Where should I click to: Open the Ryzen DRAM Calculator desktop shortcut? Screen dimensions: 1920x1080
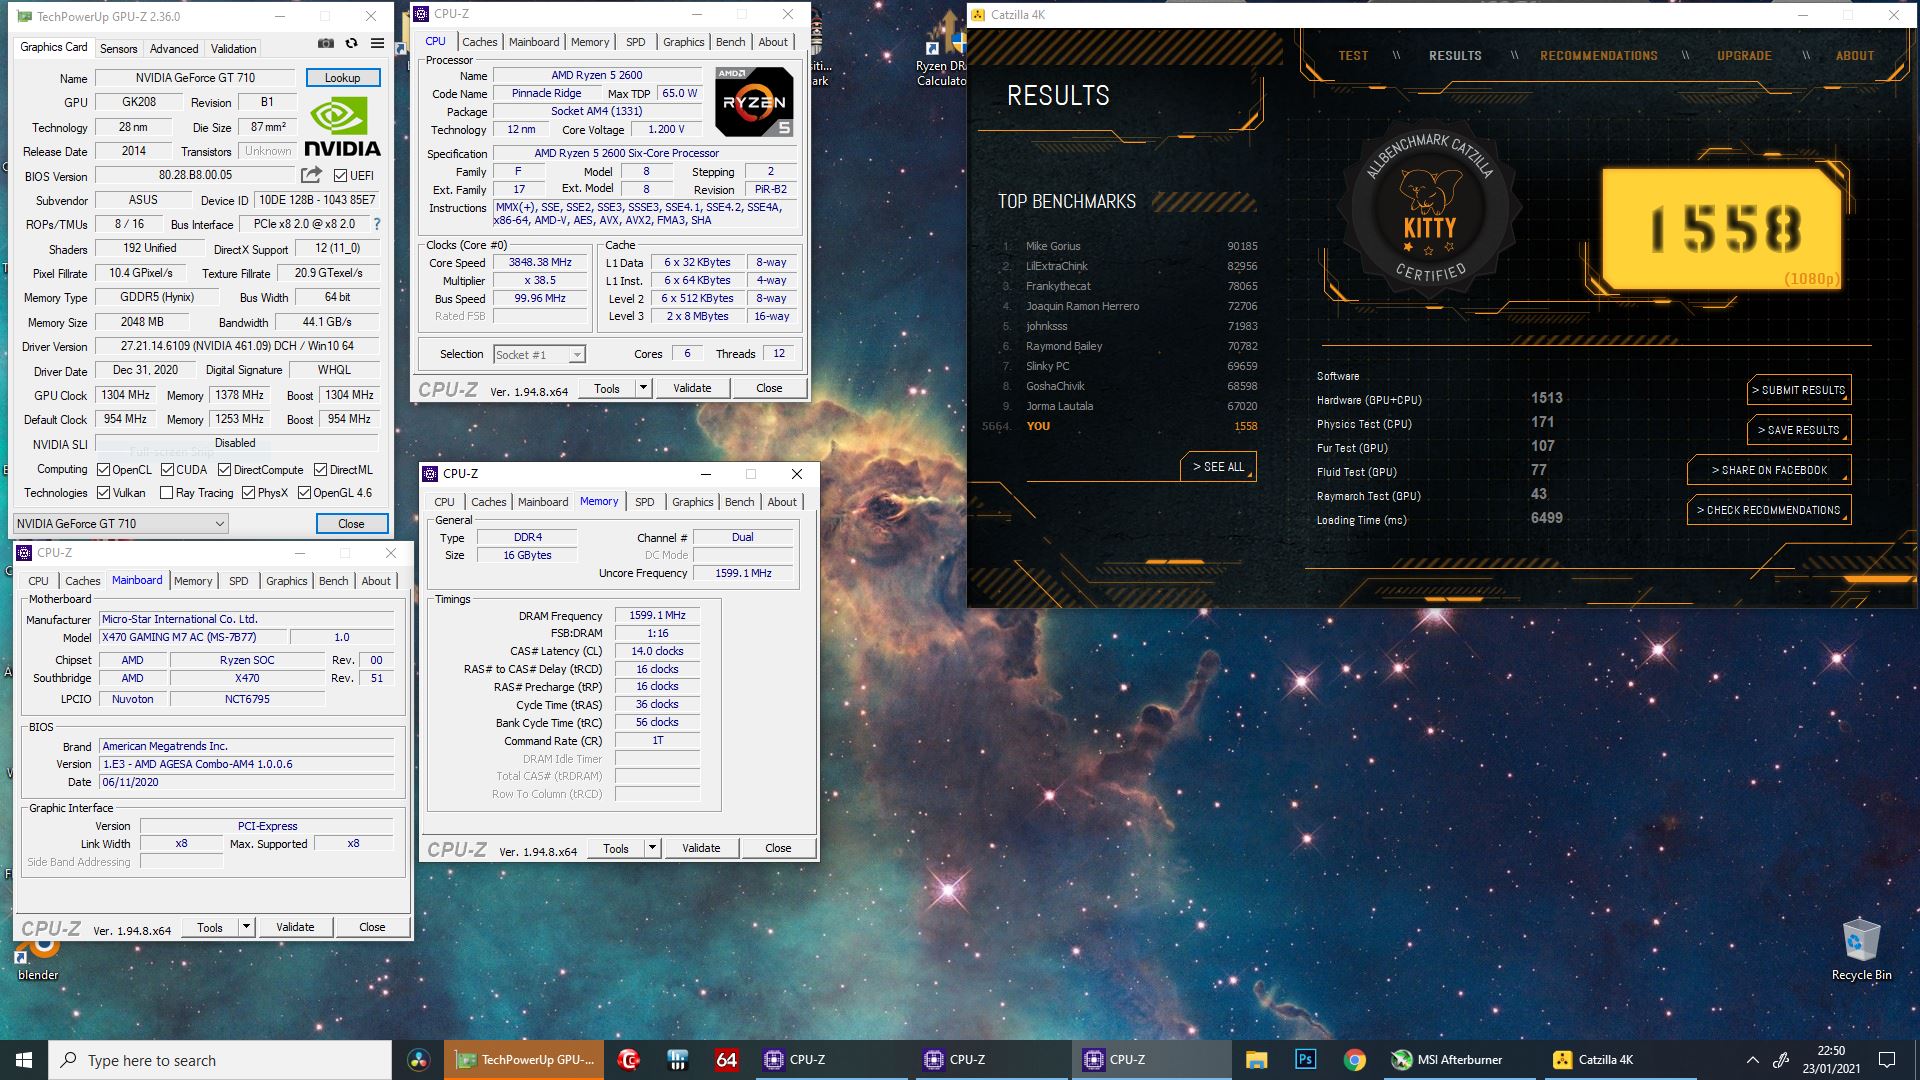coord(942,50)
